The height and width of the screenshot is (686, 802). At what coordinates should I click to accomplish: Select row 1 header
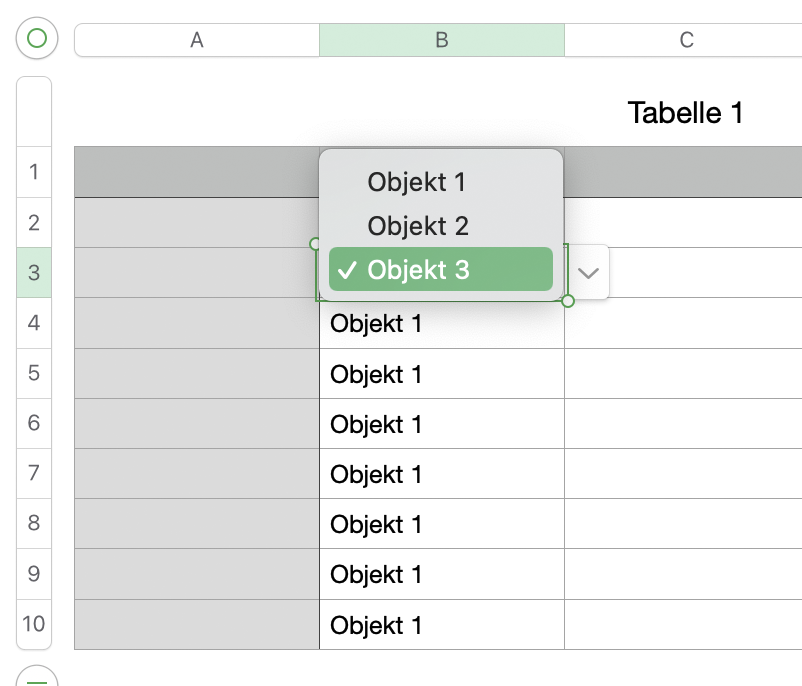(34, 172)
